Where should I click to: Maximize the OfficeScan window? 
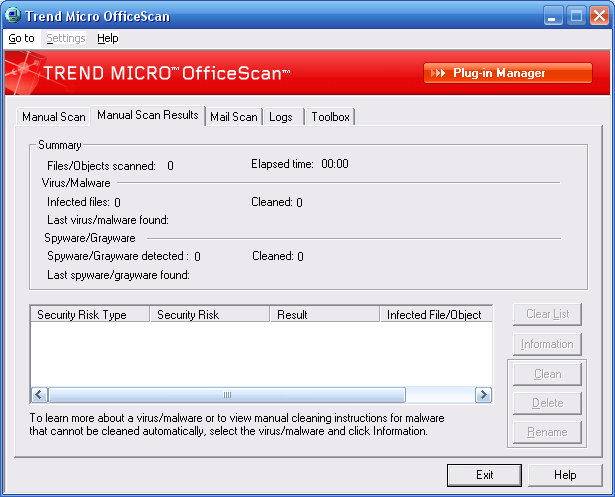coord(576,16)
